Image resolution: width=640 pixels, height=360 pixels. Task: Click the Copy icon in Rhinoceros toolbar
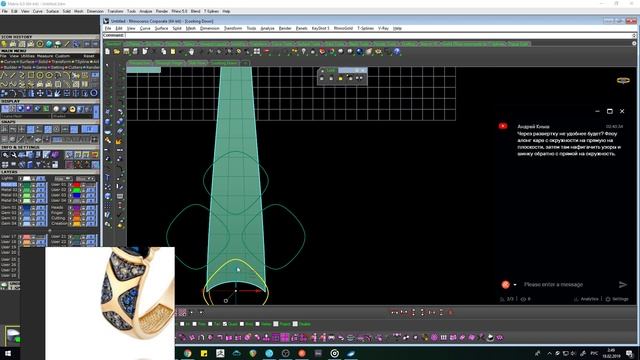tap(163, 51)
